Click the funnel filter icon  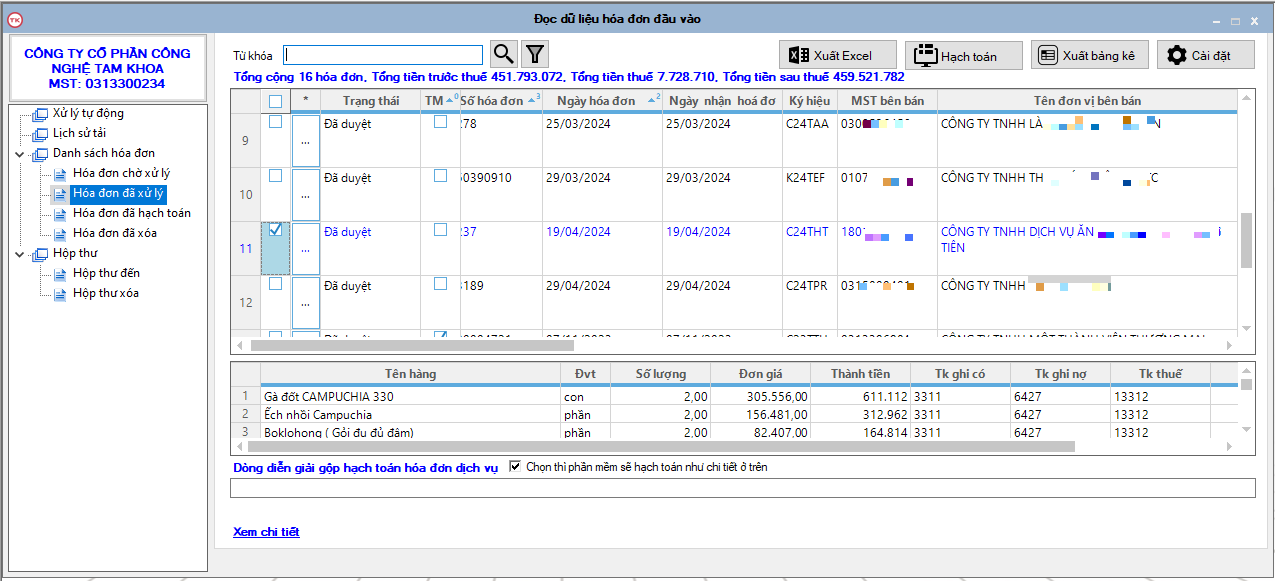click(x=536, y=54)
